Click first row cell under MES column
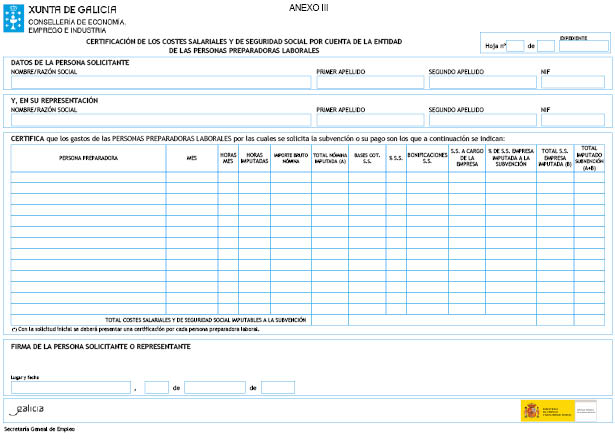Viewport: 615px width, 439px height. [x=192, y=177]
